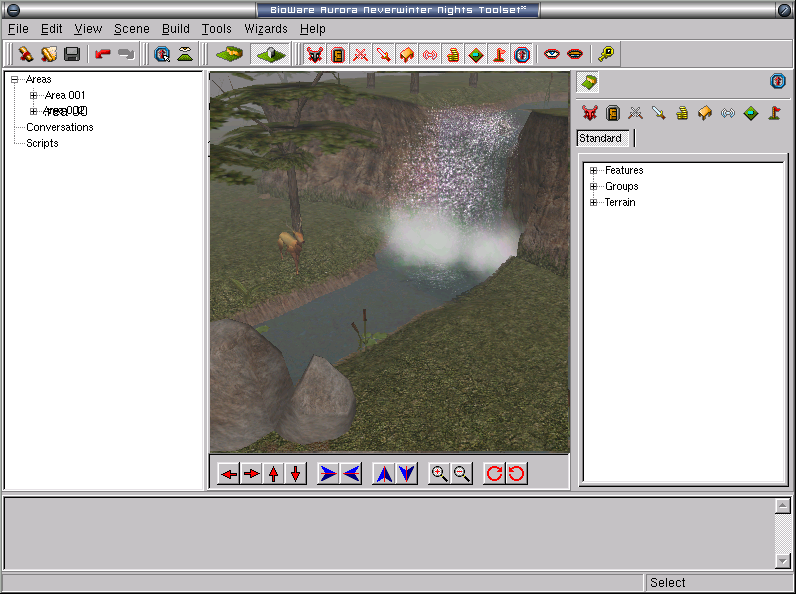The height and width of the screenshot is (594, 796).
Task: Open the Wizards menu
Action: pos(266,29)
